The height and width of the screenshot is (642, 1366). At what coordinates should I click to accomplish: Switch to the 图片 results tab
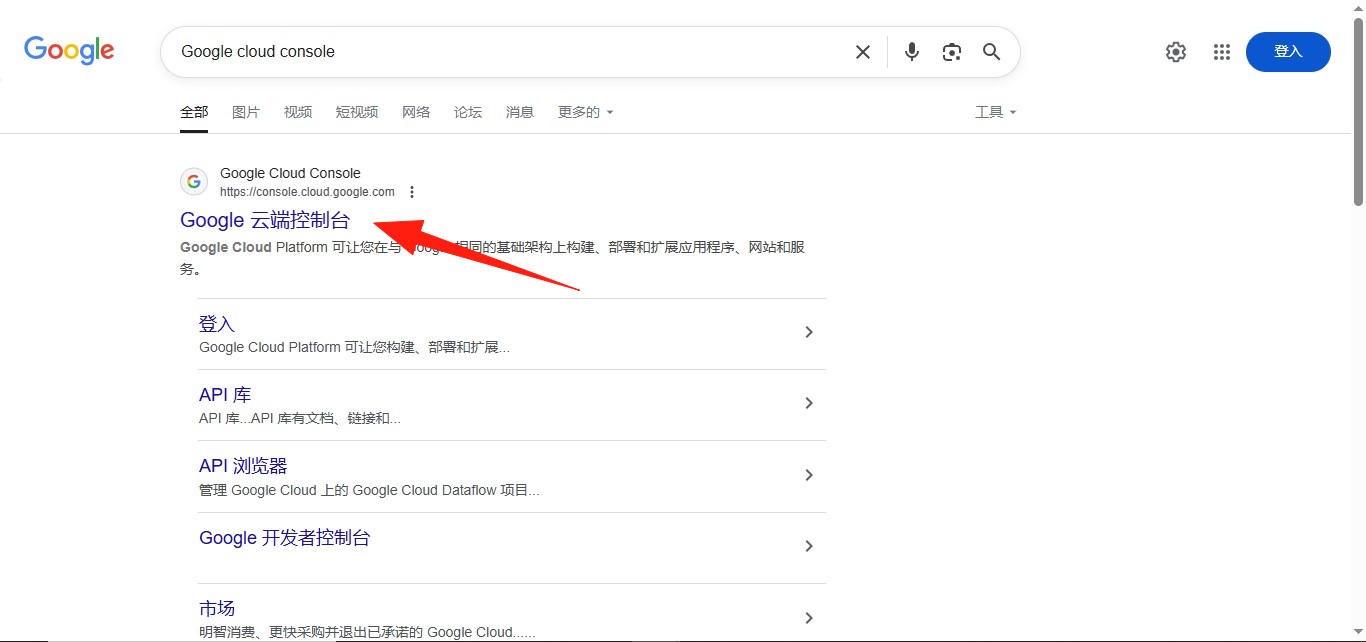coord(245,111)
